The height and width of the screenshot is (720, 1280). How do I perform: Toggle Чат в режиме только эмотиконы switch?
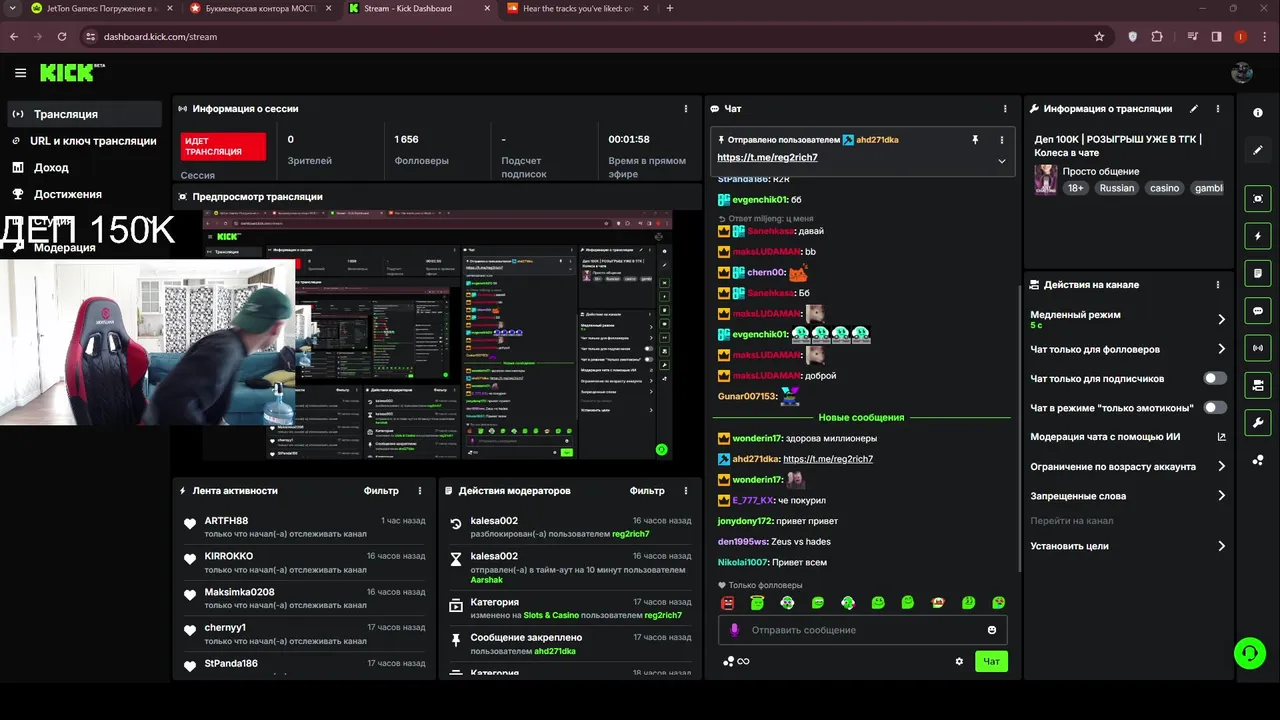click(1215, 407)
